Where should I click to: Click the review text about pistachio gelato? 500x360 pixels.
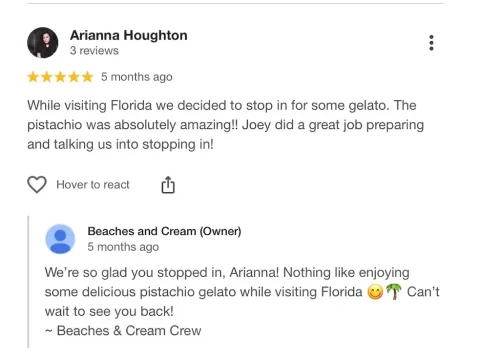[226, 125]
